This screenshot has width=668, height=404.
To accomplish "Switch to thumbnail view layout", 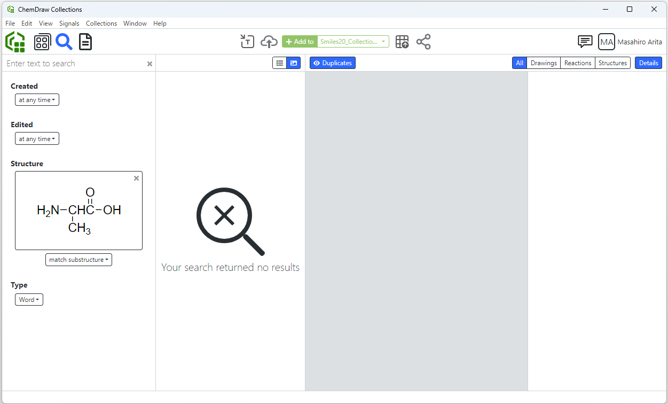I will 294,63.
